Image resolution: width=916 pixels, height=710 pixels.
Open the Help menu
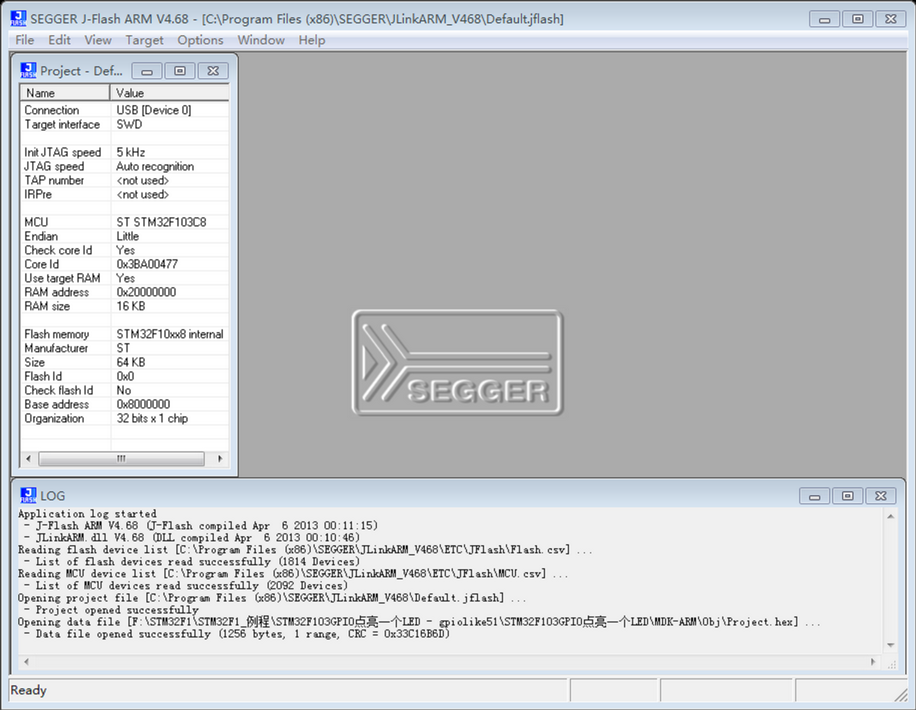coord(312,40)
